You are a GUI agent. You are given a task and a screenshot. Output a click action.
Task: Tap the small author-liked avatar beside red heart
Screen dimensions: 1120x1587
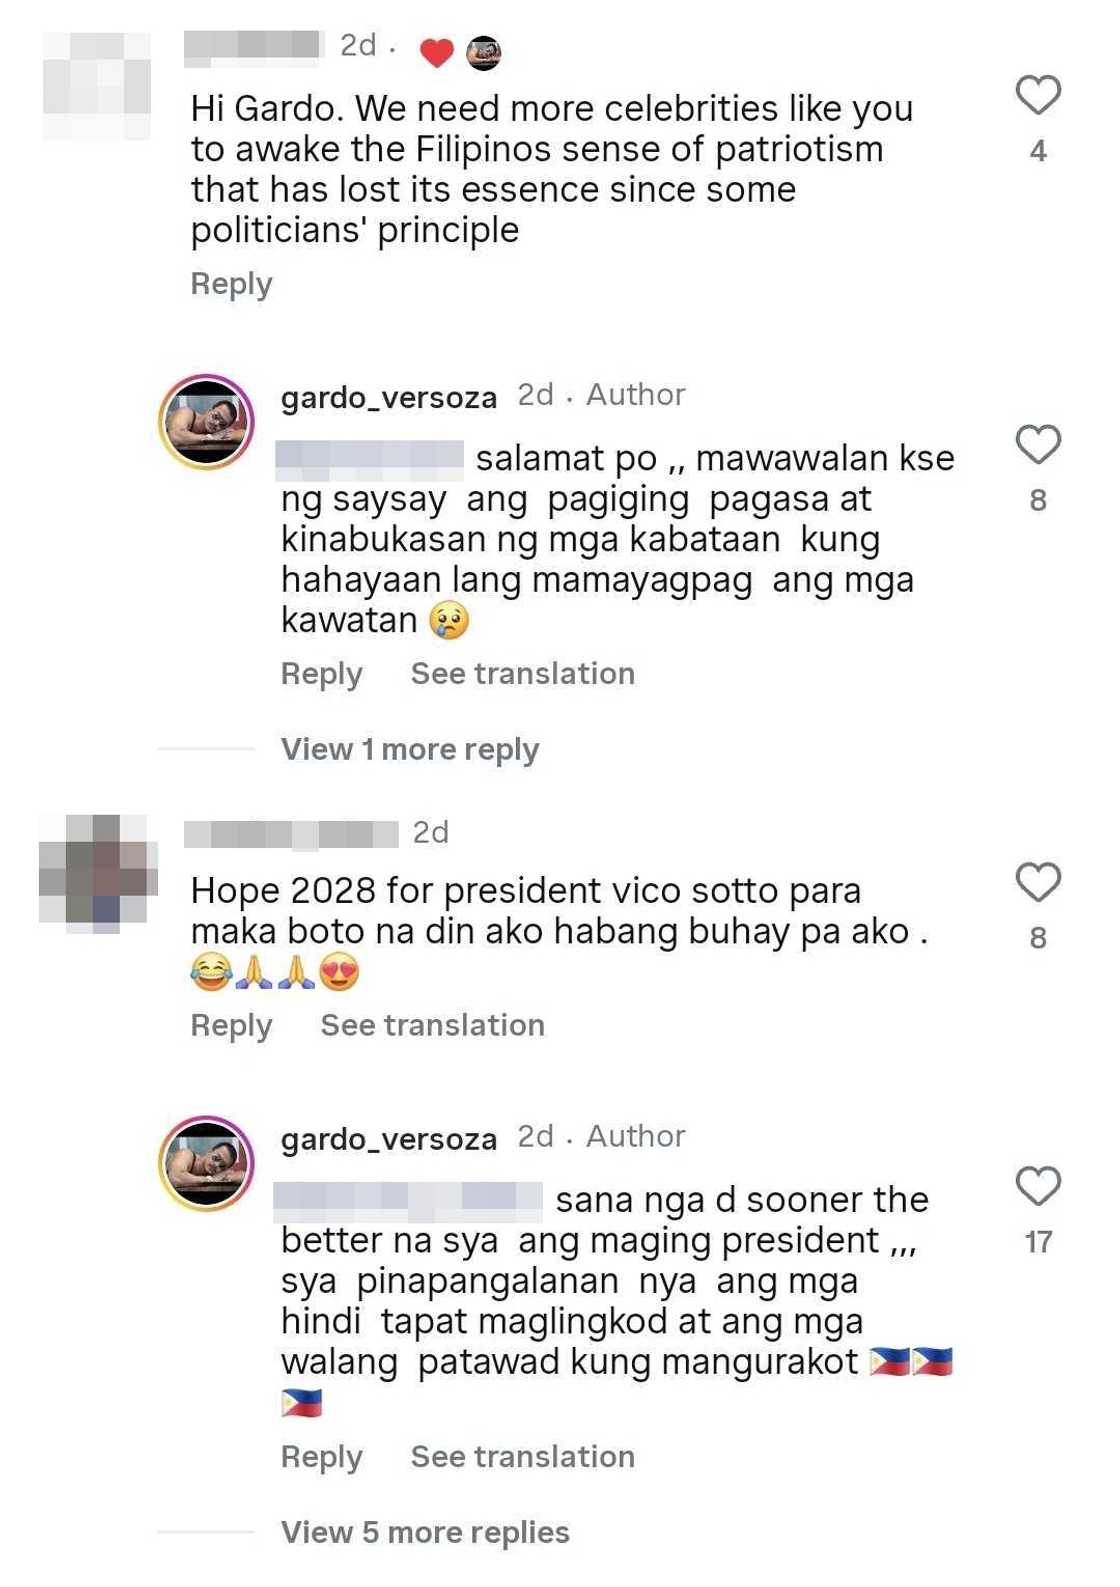[484, 52]
